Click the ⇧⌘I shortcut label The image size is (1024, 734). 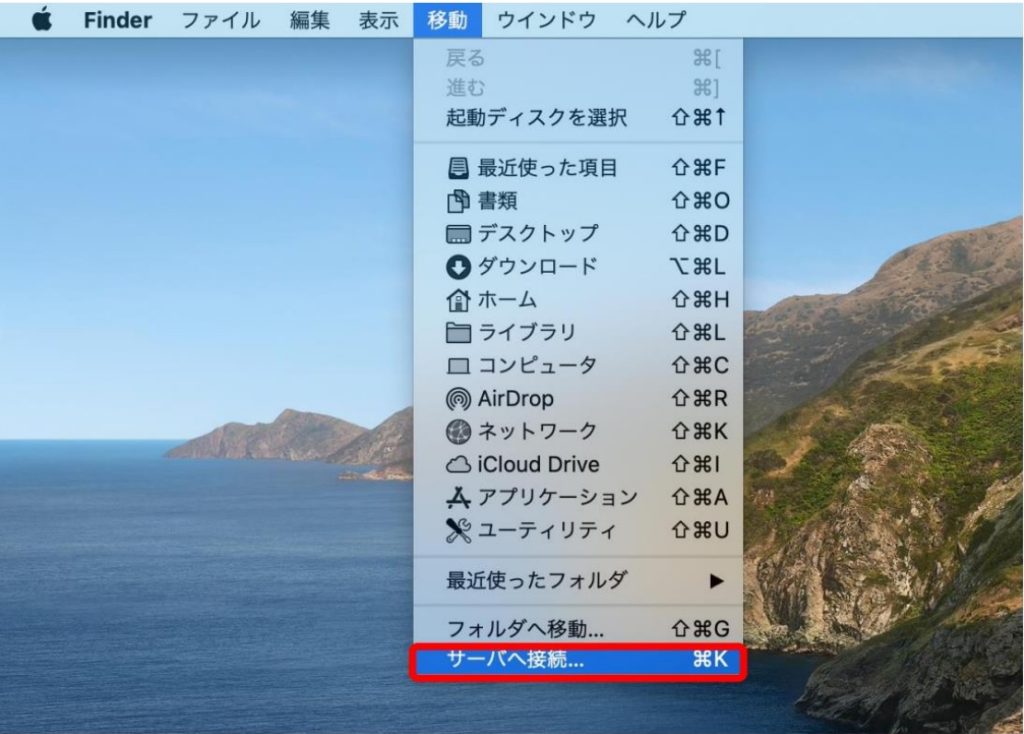point(697,464)
